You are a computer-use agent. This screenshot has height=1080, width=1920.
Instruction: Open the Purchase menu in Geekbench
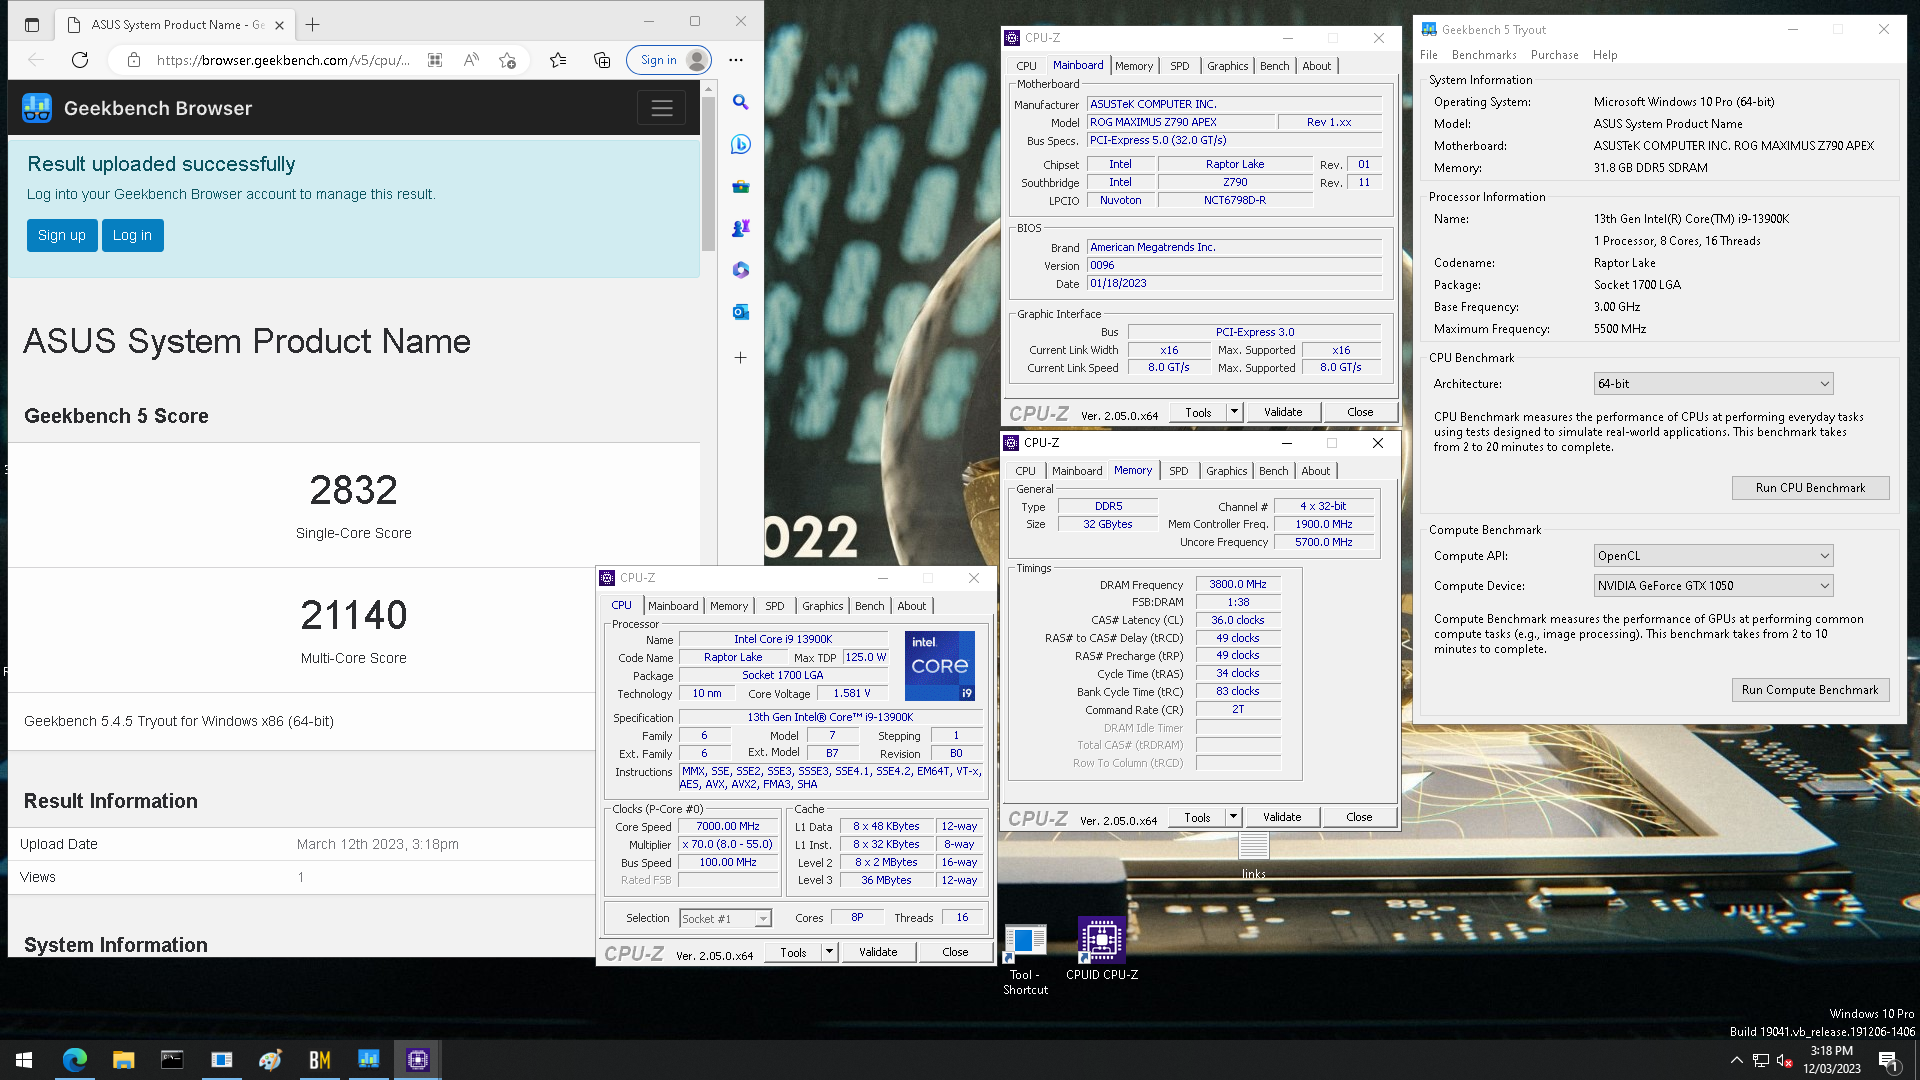pos(1554,55)
